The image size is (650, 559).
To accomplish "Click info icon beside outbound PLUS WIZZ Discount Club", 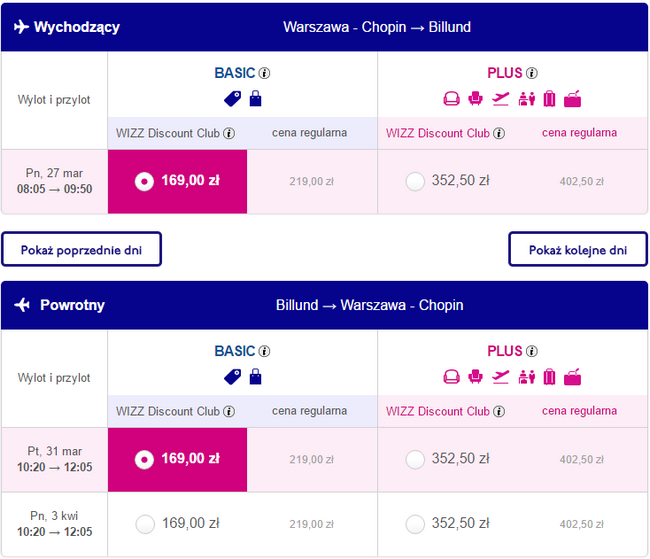I will (499, 133).
